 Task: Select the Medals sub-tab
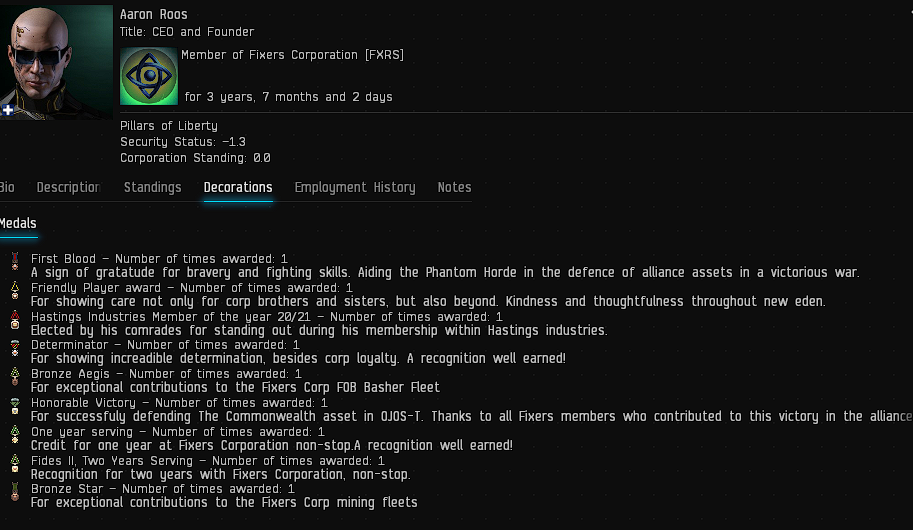coord(18,224)
